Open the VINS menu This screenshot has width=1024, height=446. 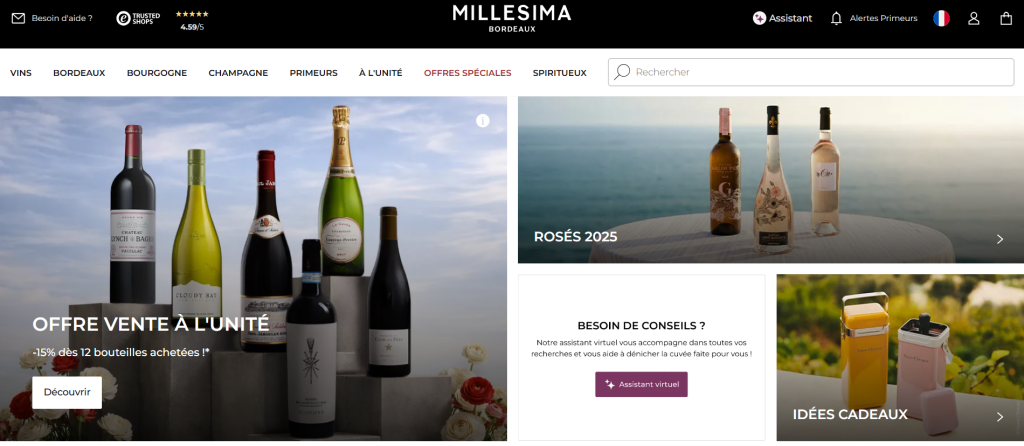21,73
